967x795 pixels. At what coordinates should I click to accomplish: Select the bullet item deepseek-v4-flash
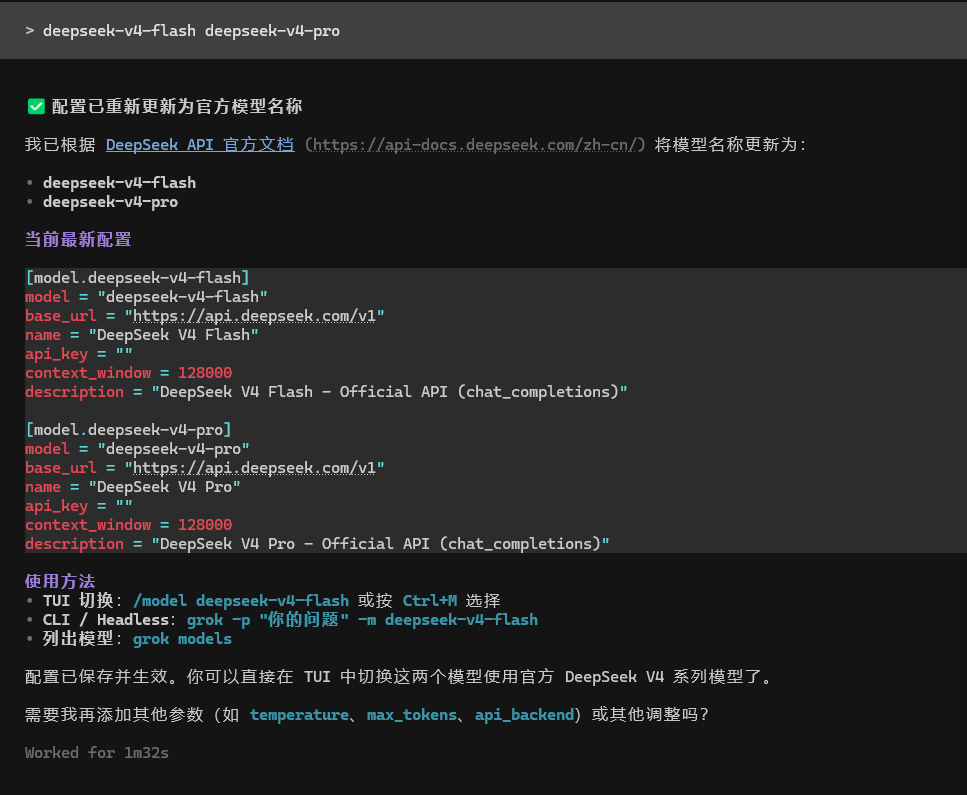119,183
